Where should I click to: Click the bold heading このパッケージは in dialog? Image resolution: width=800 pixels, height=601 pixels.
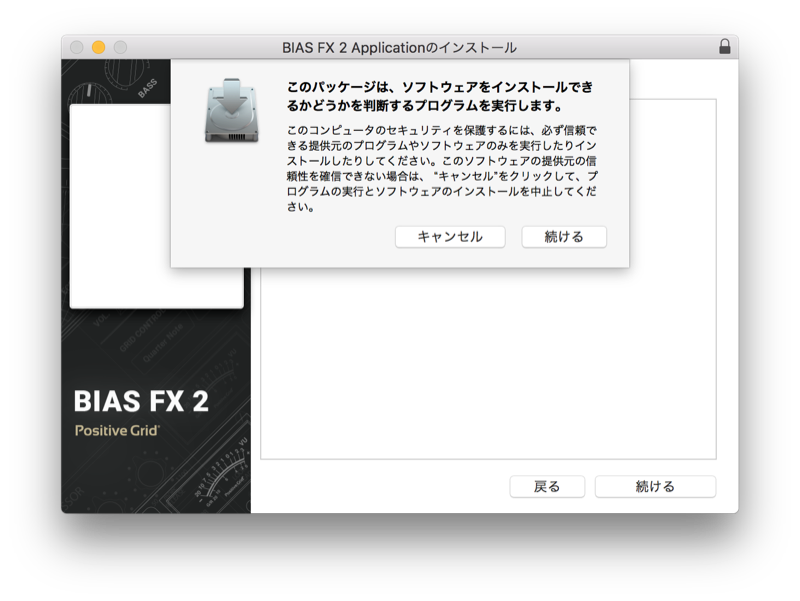440,96
